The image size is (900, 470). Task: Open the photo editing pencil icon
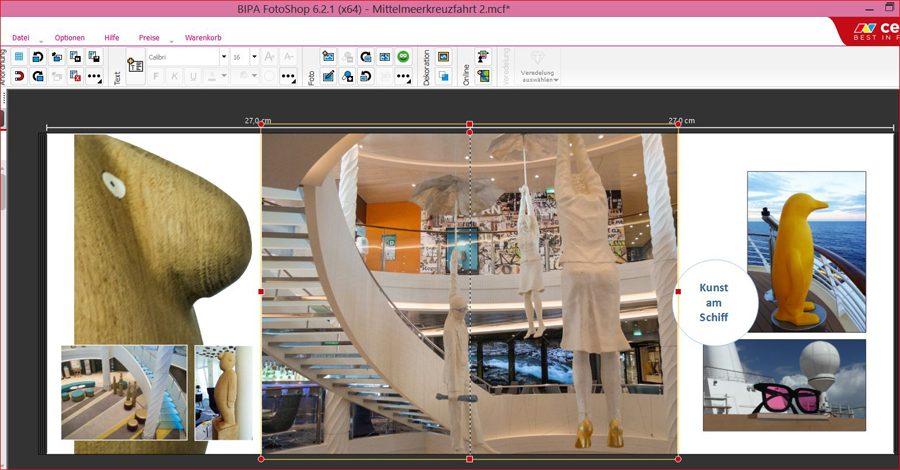click(328, 76)
